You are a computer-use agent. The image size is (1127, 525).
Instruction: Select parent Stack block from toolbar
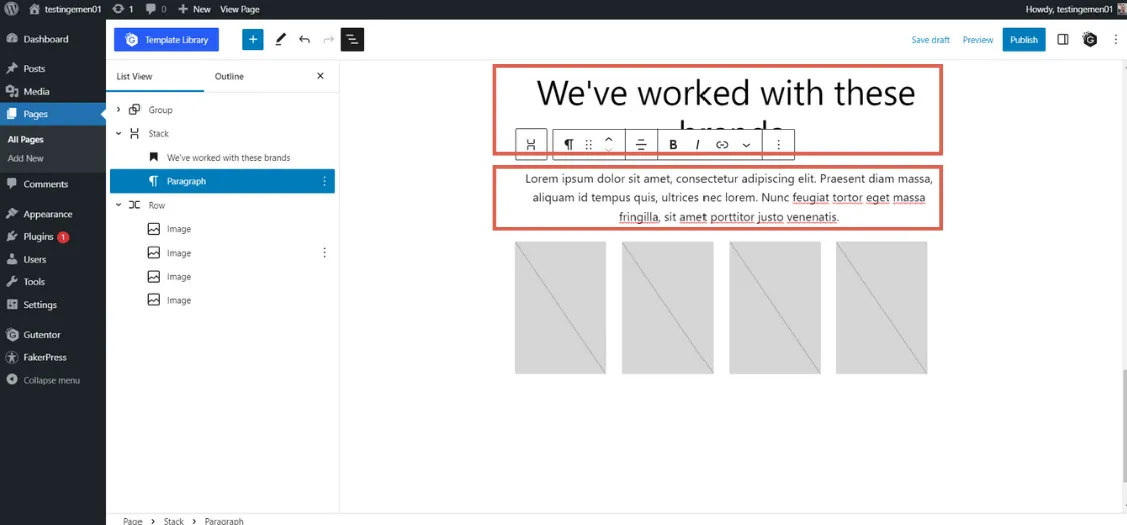click(531, 144)
